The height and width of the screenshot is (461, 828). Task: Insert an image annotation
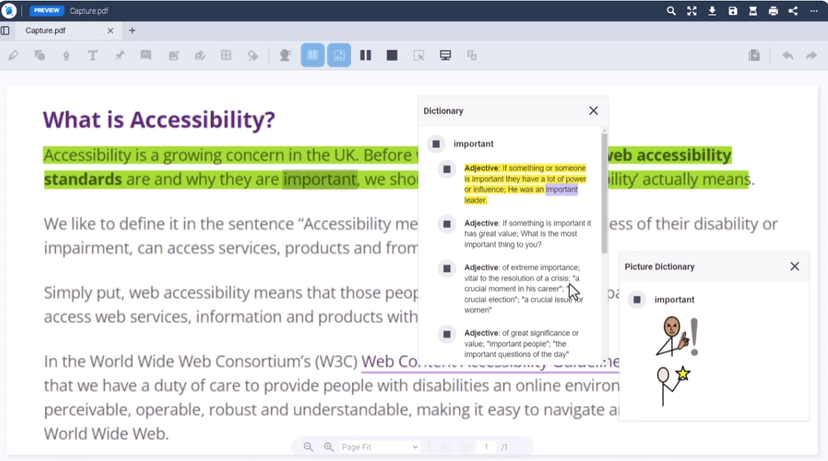tap(174, 55)
